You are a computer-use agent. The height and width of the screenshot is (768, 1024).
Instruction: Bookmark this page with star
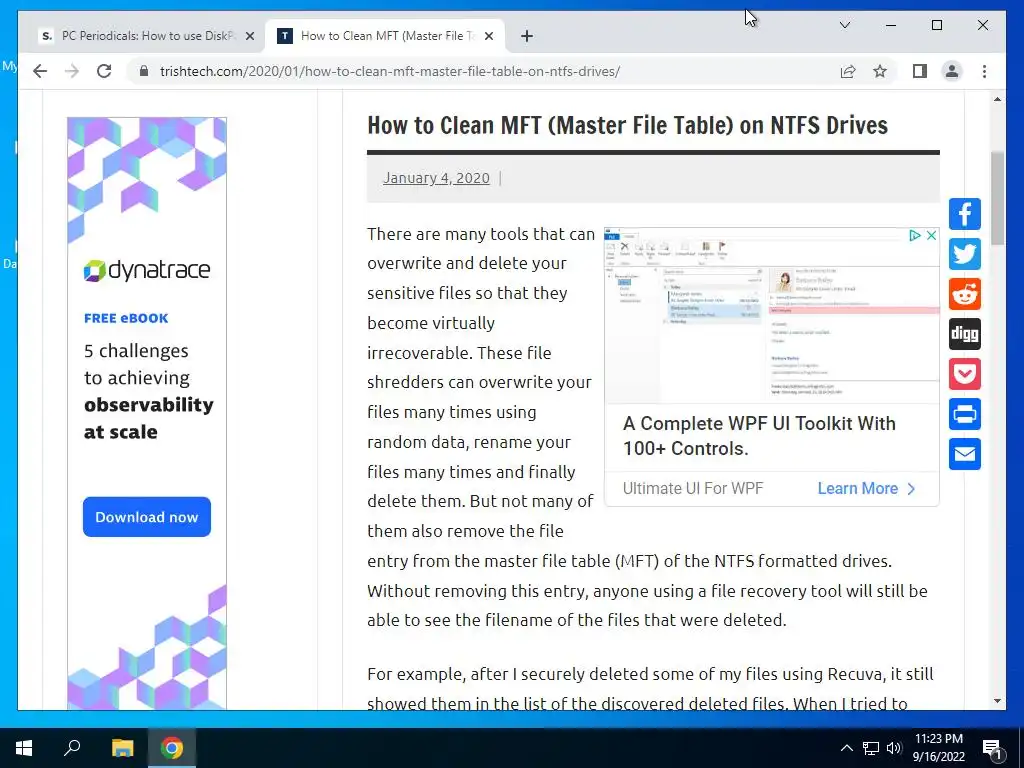click(880, 71)
